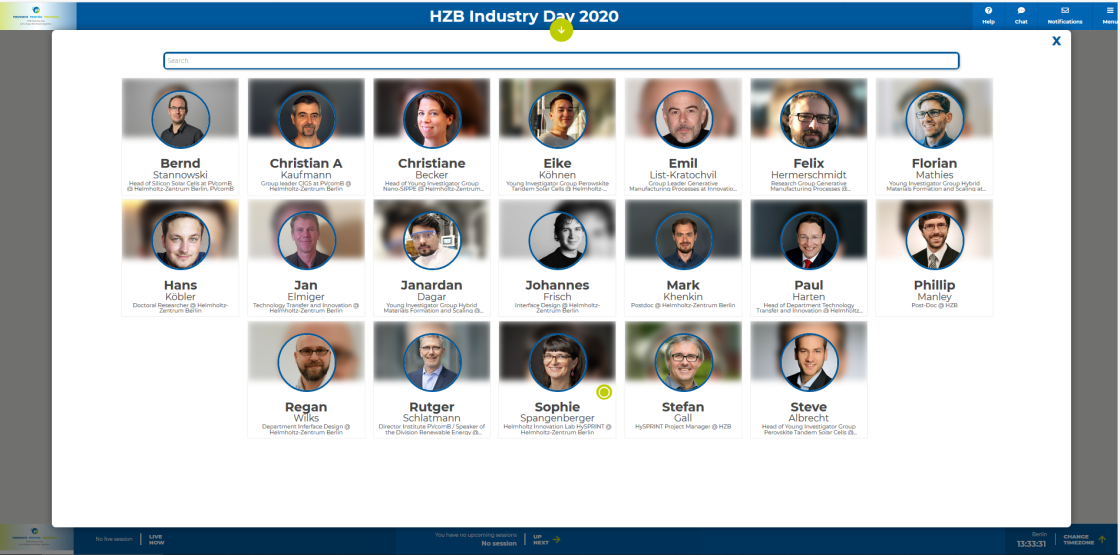
Task: Click the event logo in the bottom-left footer
Action: (x=37, y=539)
